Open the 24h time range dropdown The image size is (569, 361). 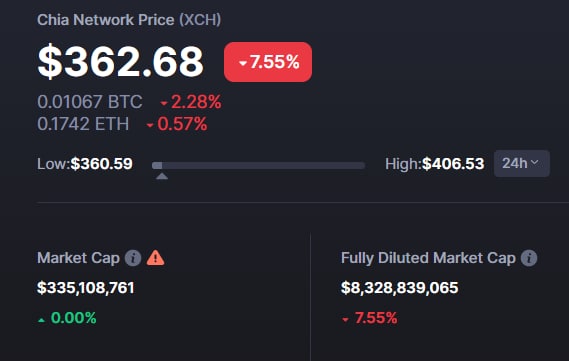521,164
